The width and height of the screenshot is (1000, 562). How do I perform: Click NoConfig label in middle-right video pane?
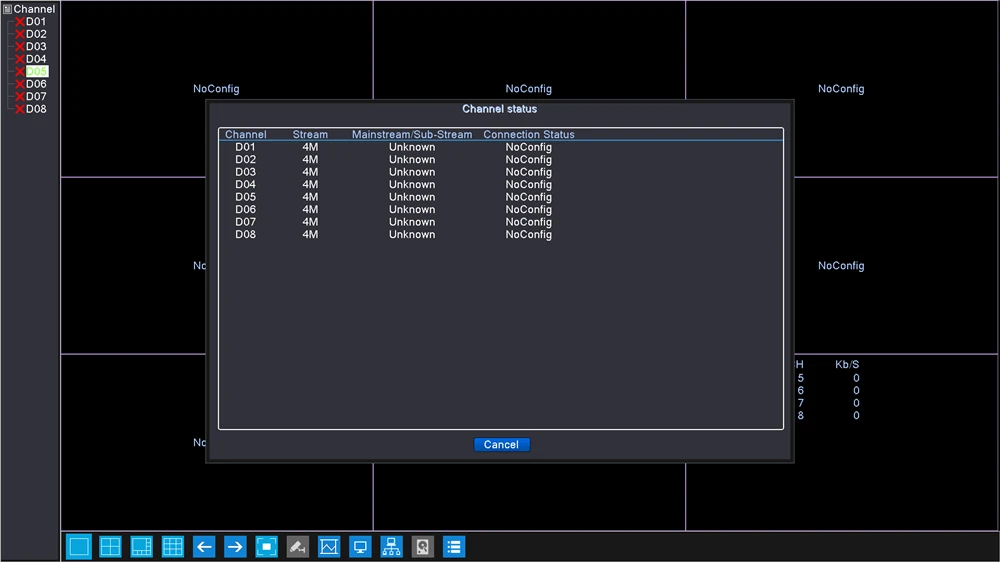coord(841,265)
